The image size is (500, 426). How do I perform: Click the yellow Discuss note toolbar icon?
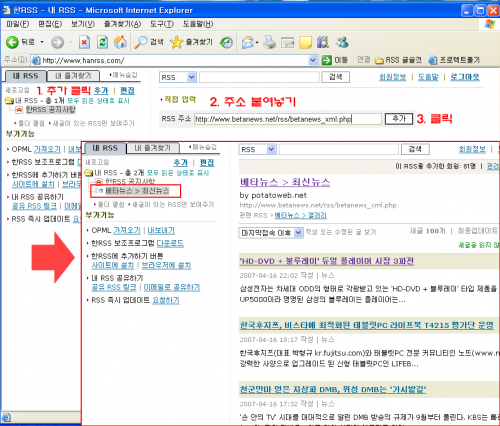(x=305, y=42)
